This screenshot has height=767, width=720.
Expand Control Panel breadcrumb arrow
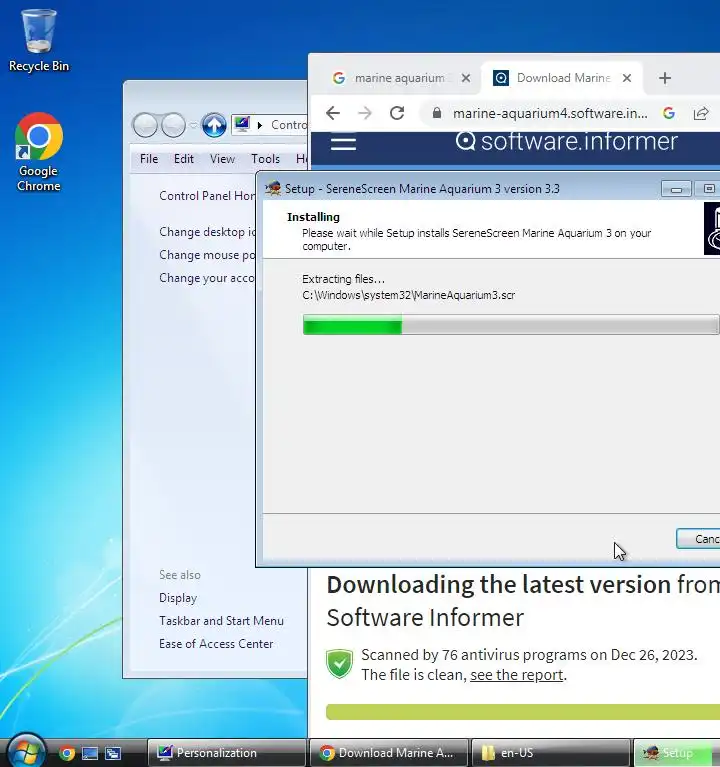point(260,126)
